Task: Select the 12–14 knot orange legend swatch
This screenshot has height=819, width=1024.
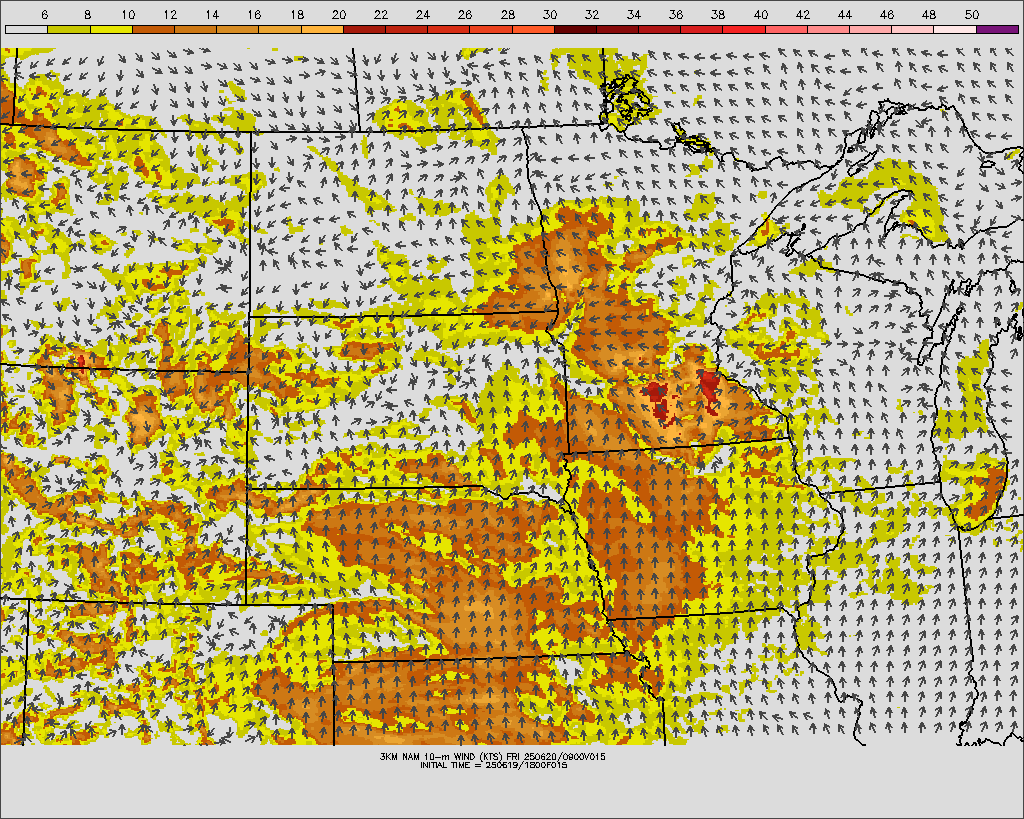Action: click(195, 29)
